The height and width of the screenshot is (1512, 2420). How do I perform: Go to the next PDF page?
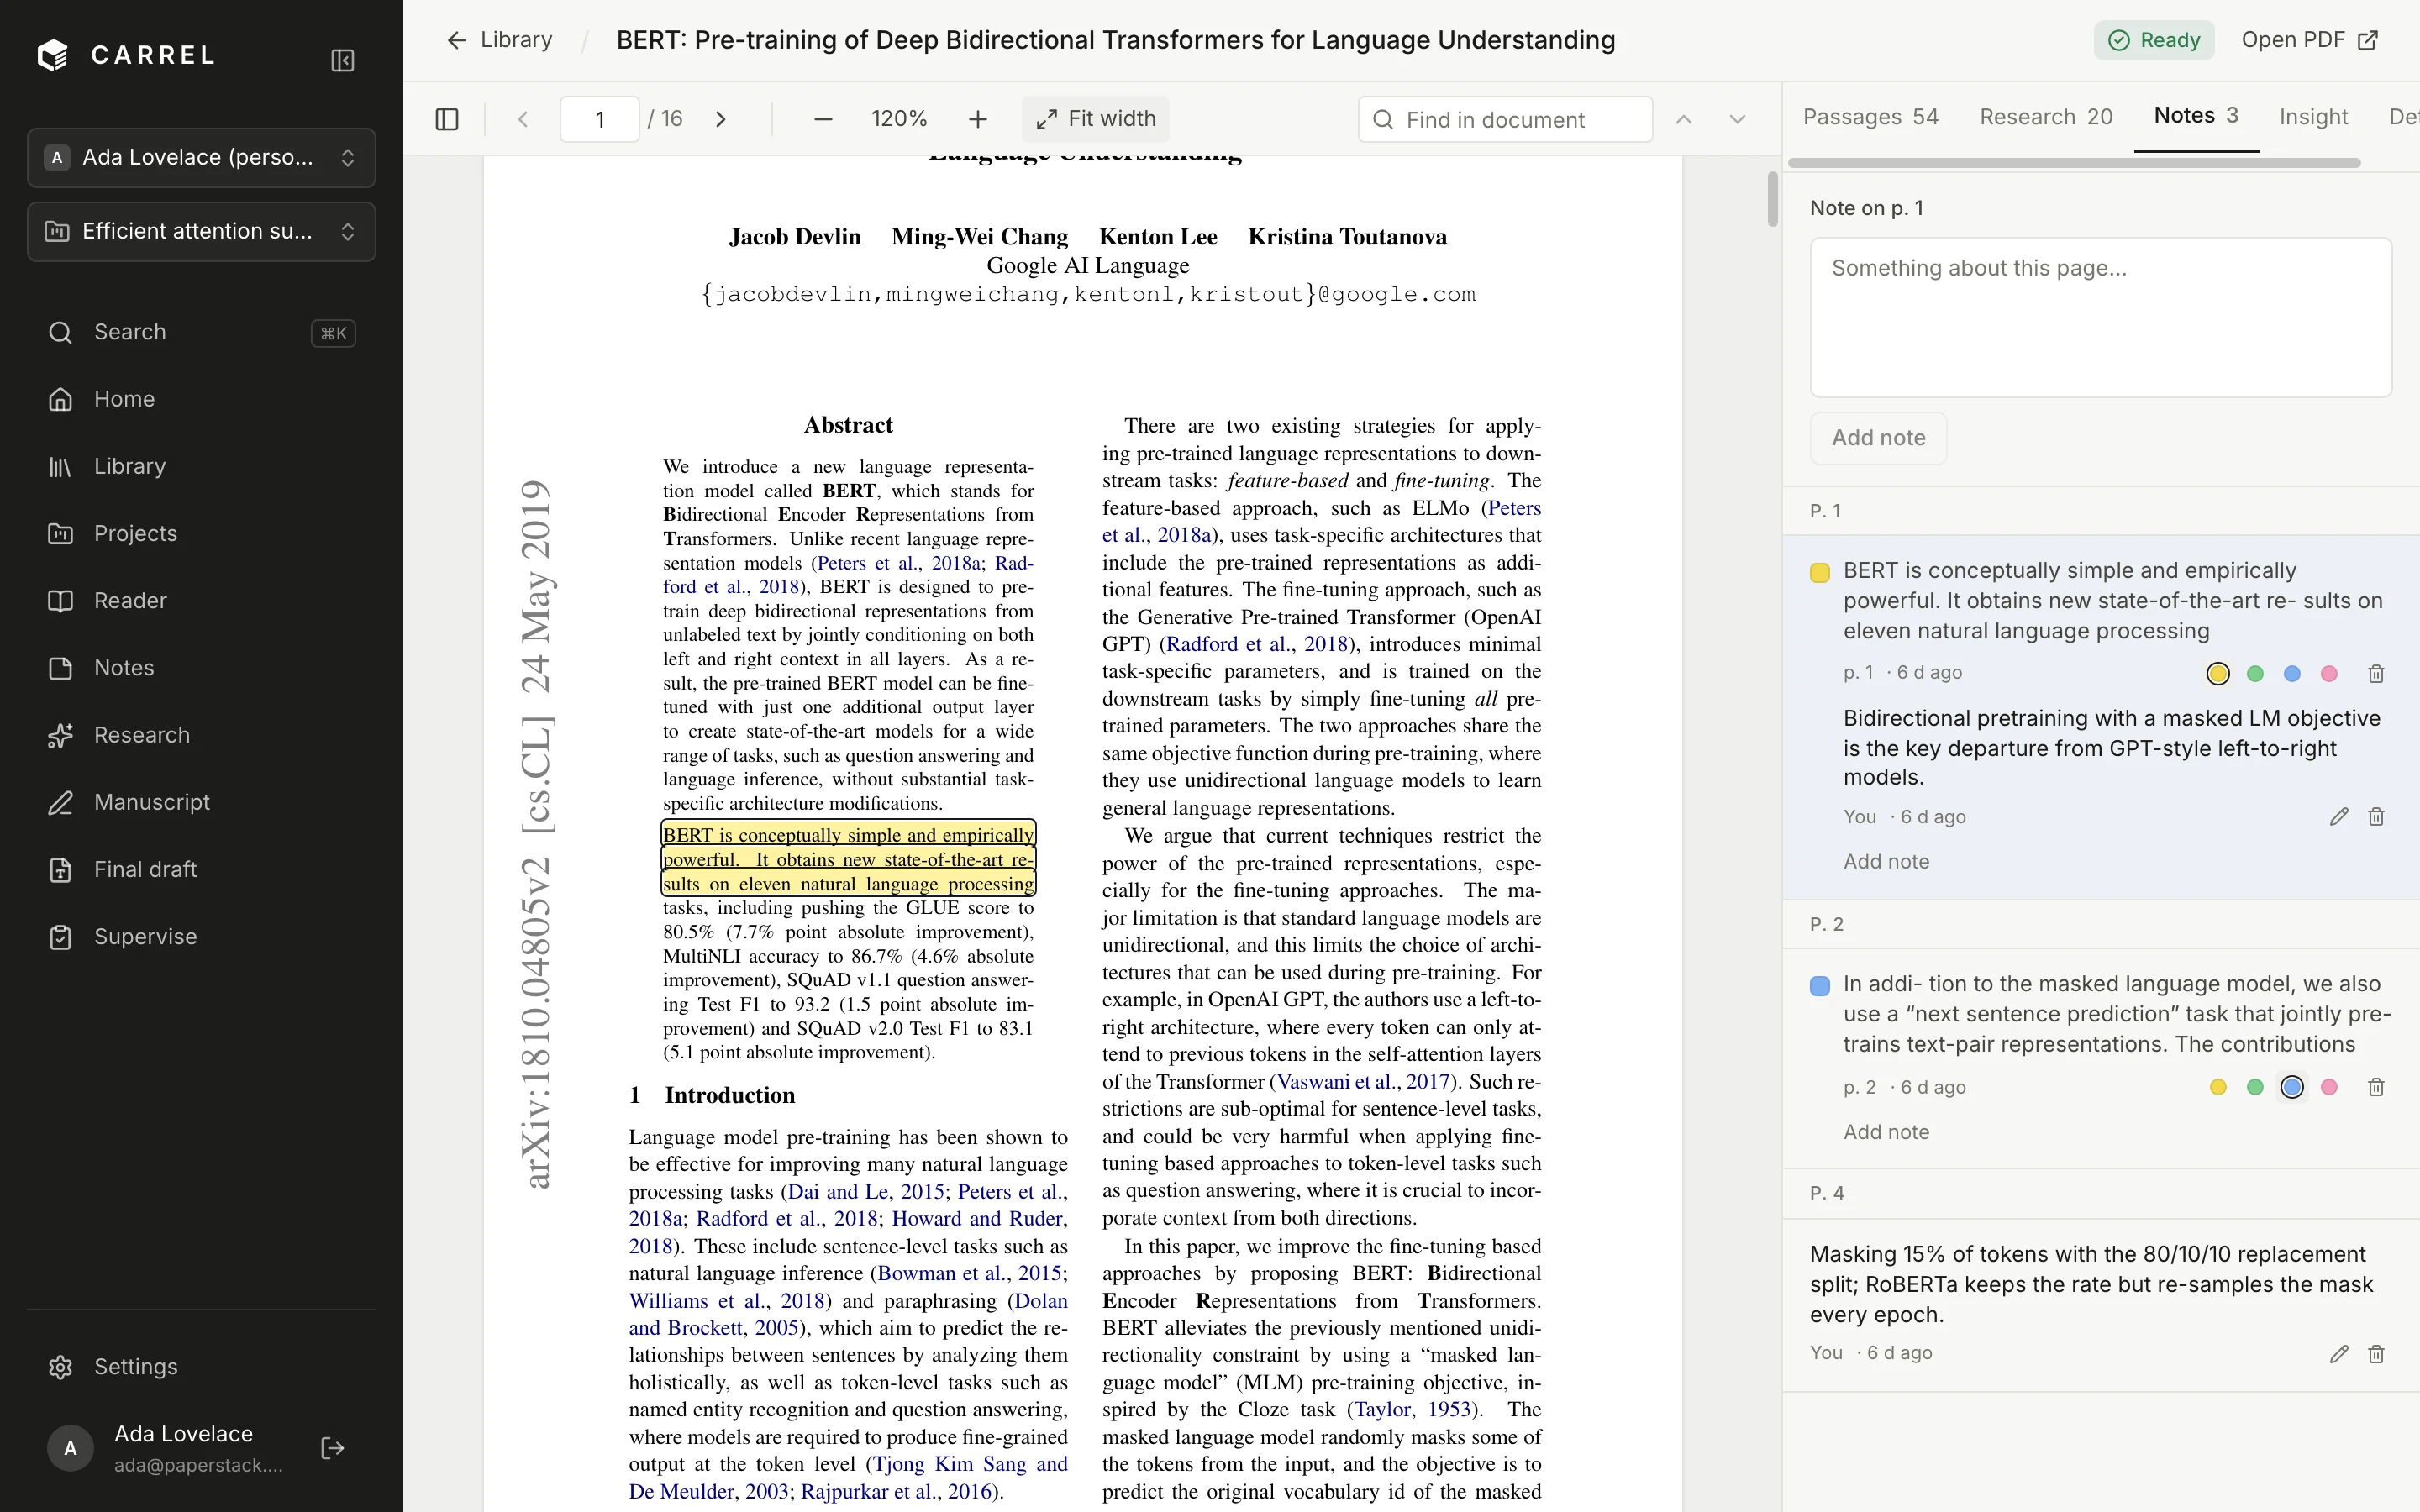tap(721, 119)
